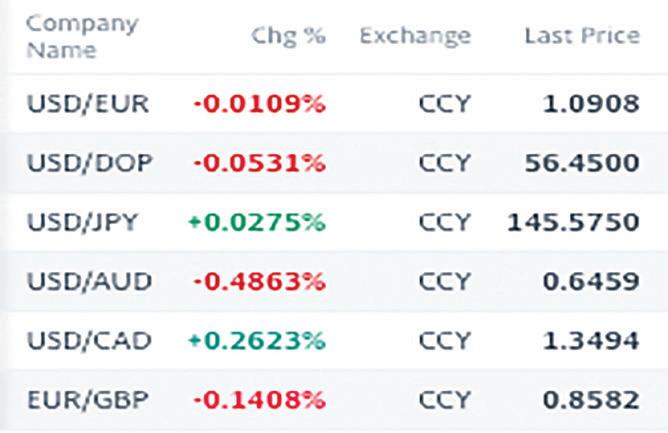Select the Last Price column header
The width and height of the screenshot is (668, 433).
(x=581, y=36)
